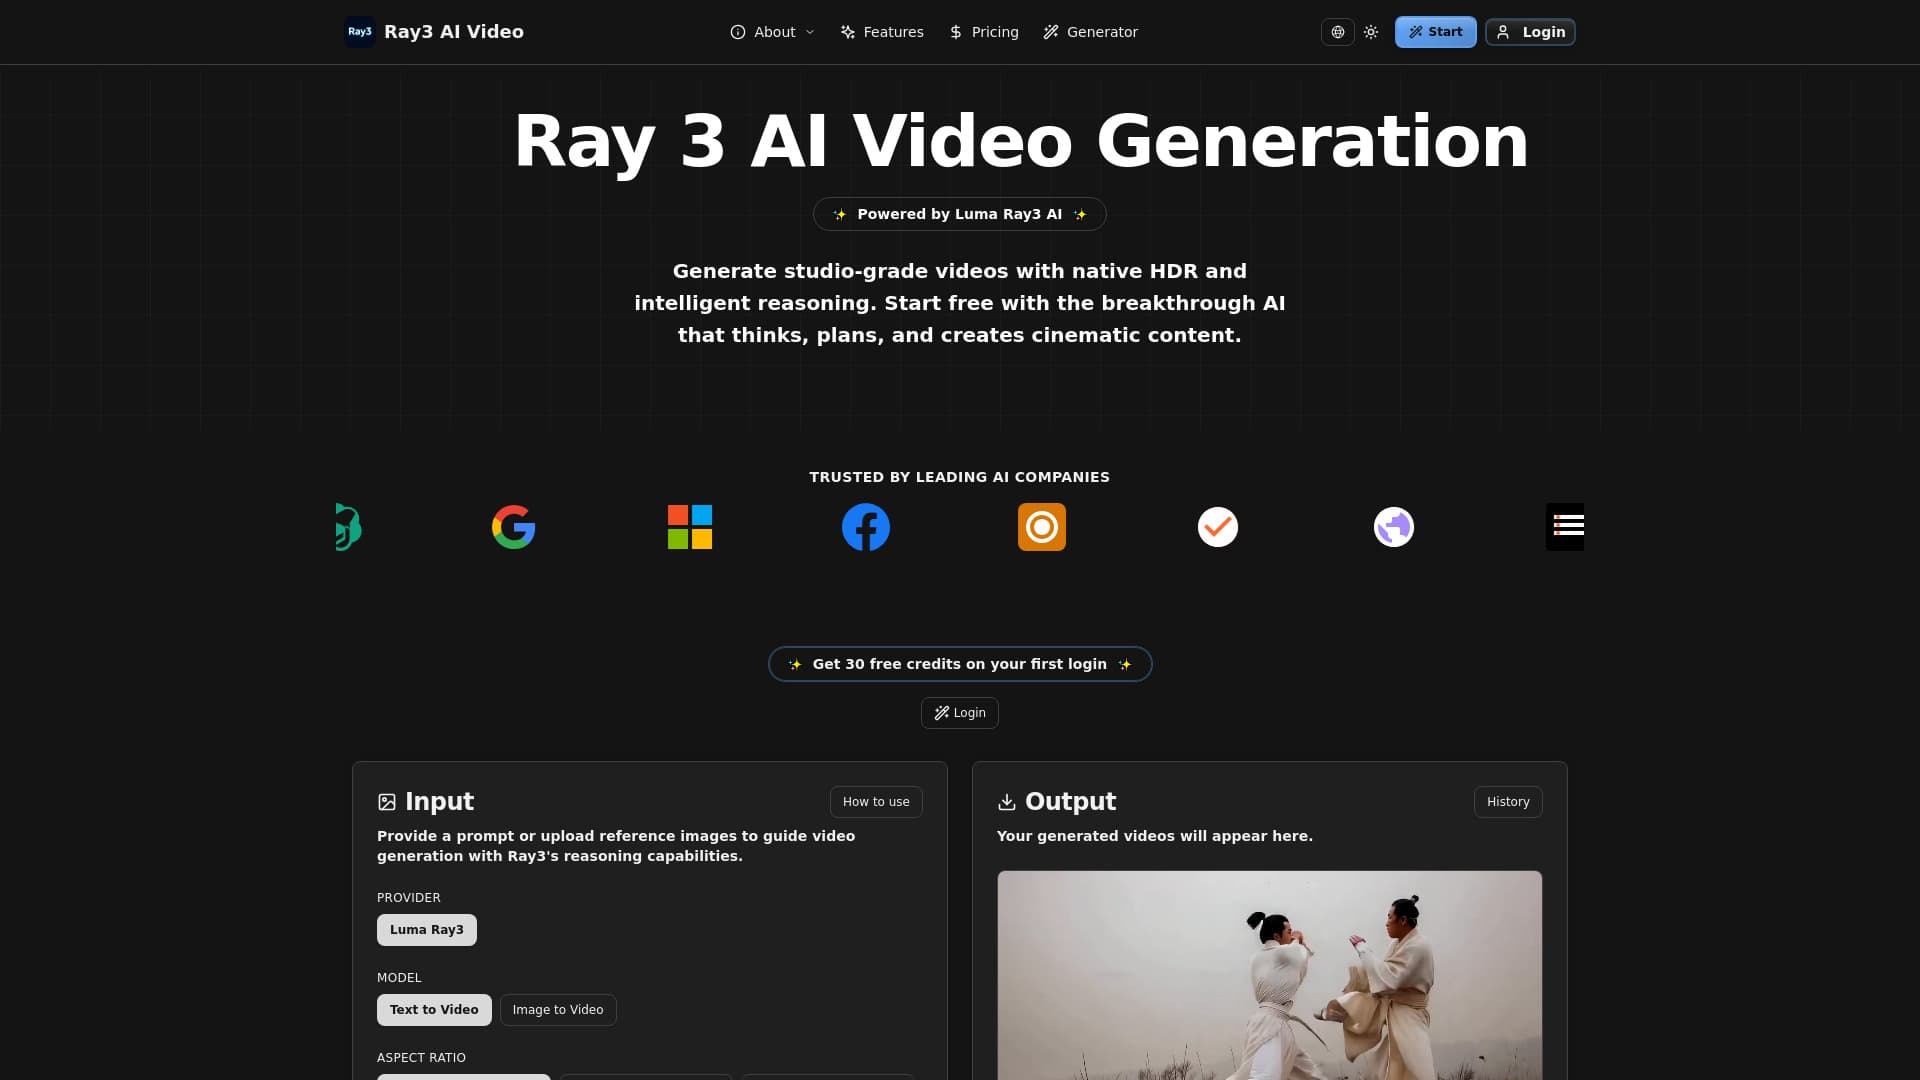Viewport: 1920px width, 1080px height.
Task: Select the Google logo under trusted companies
Action: (513, 527)
